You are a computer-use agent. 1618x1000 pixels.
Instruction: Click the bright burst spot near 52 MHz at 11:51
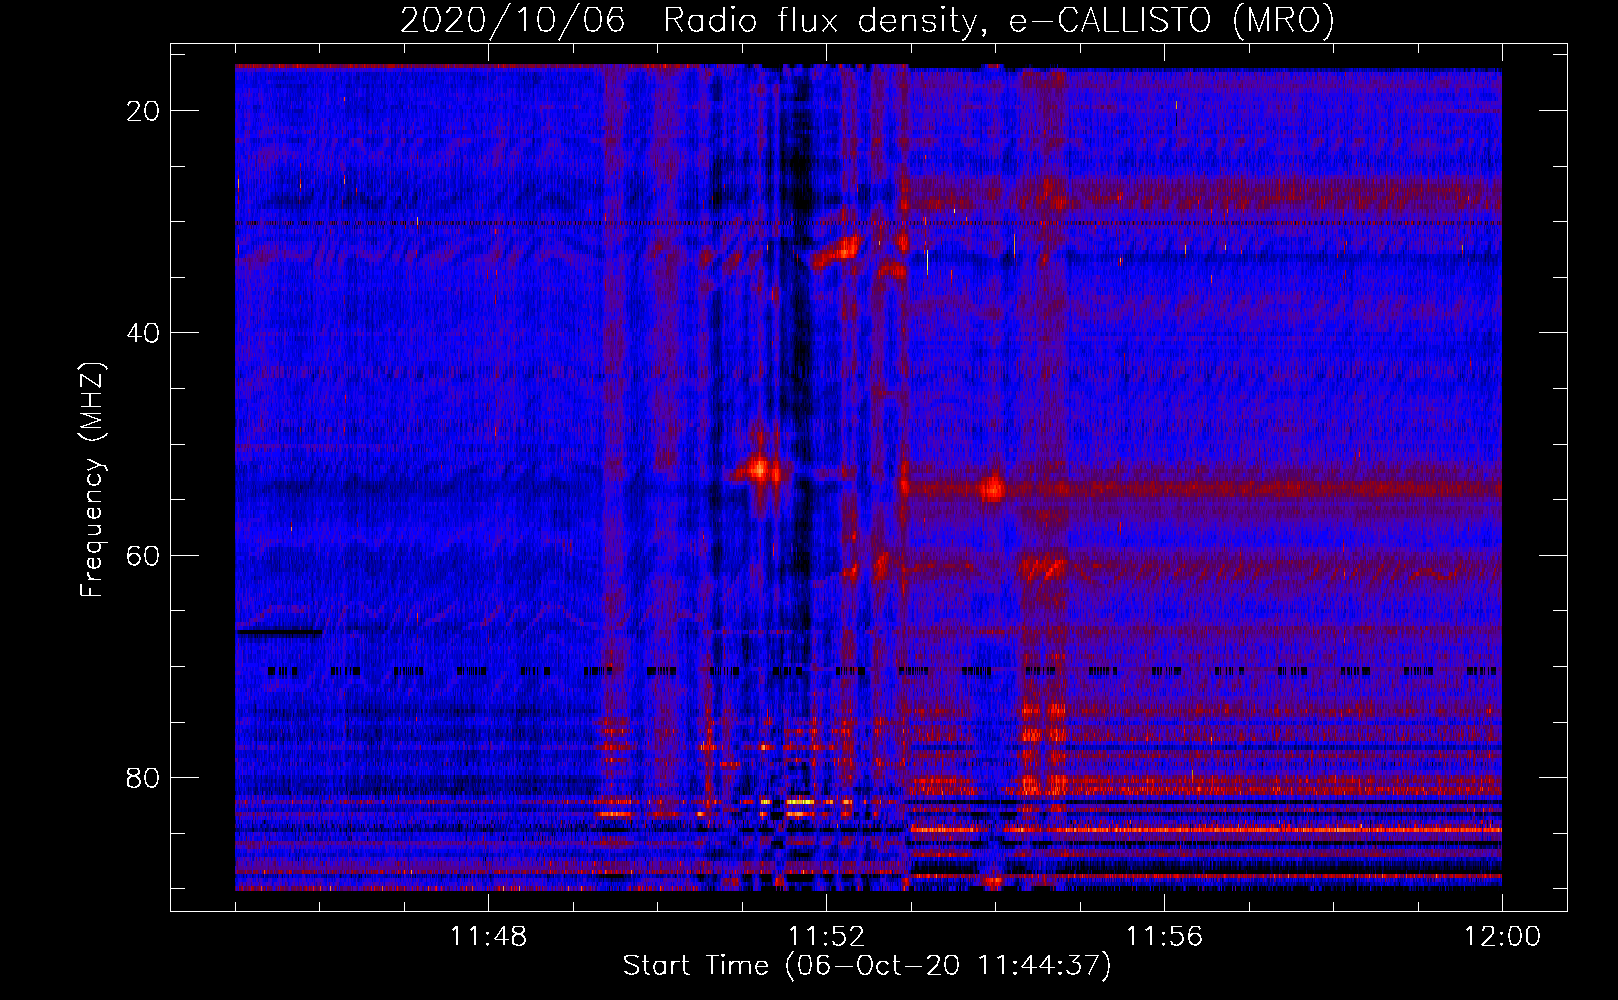click(x=759, y=468)
